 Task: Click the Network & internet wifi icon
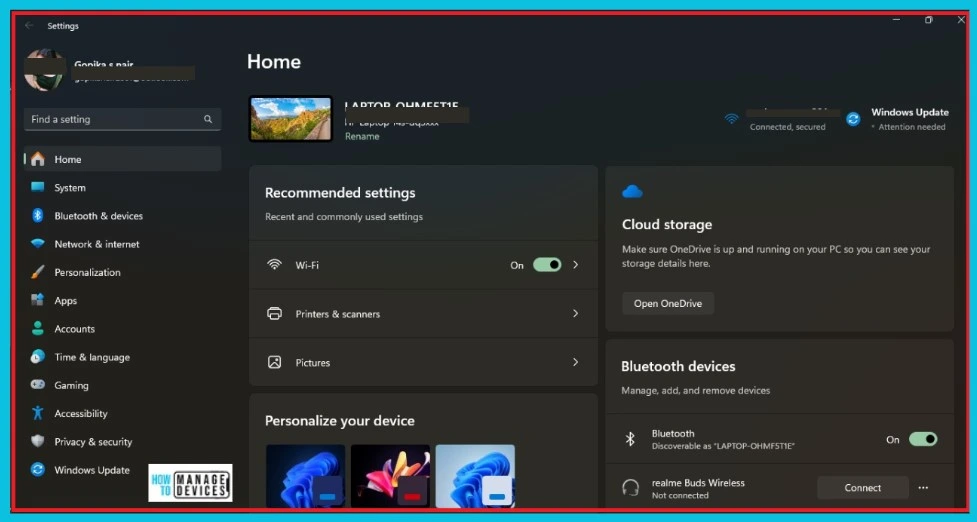pyautogui.click(x=37, y=244)
